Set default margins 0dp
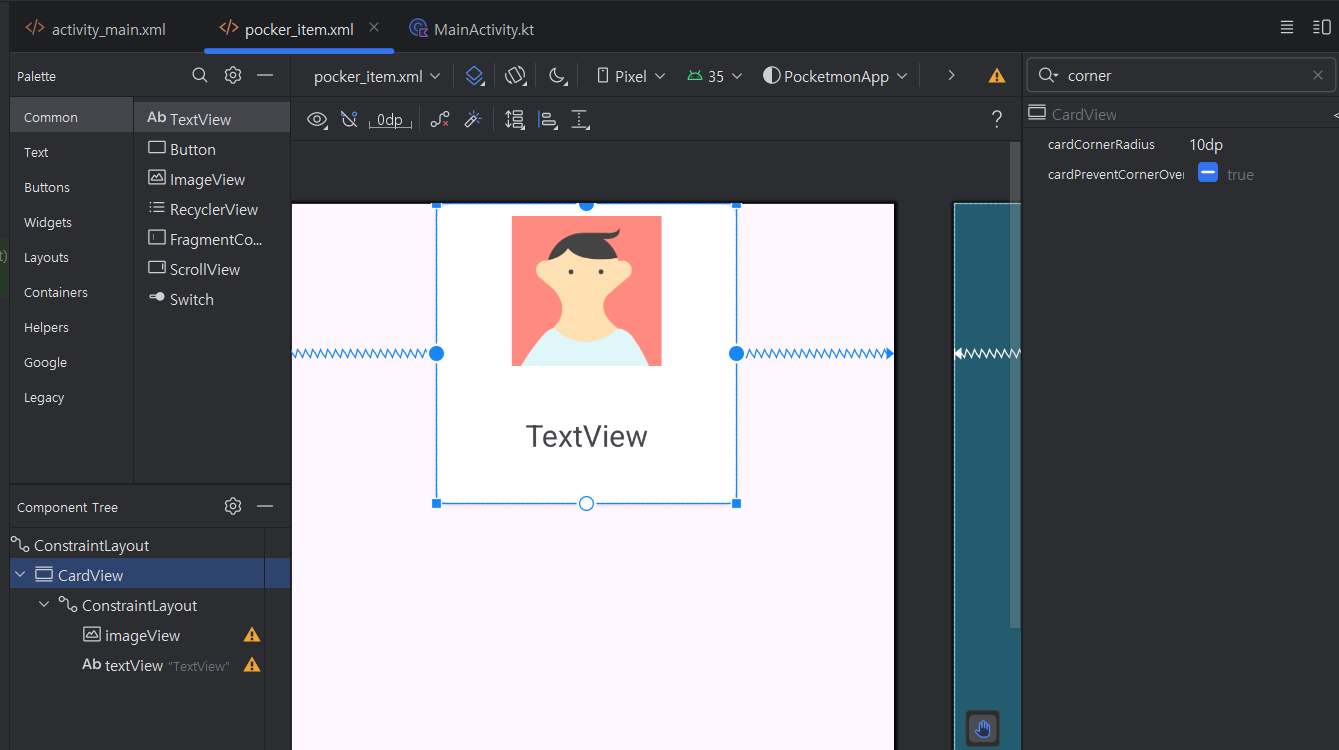The width and height of the screenshot is (1339, 750). tap(390, 120)
